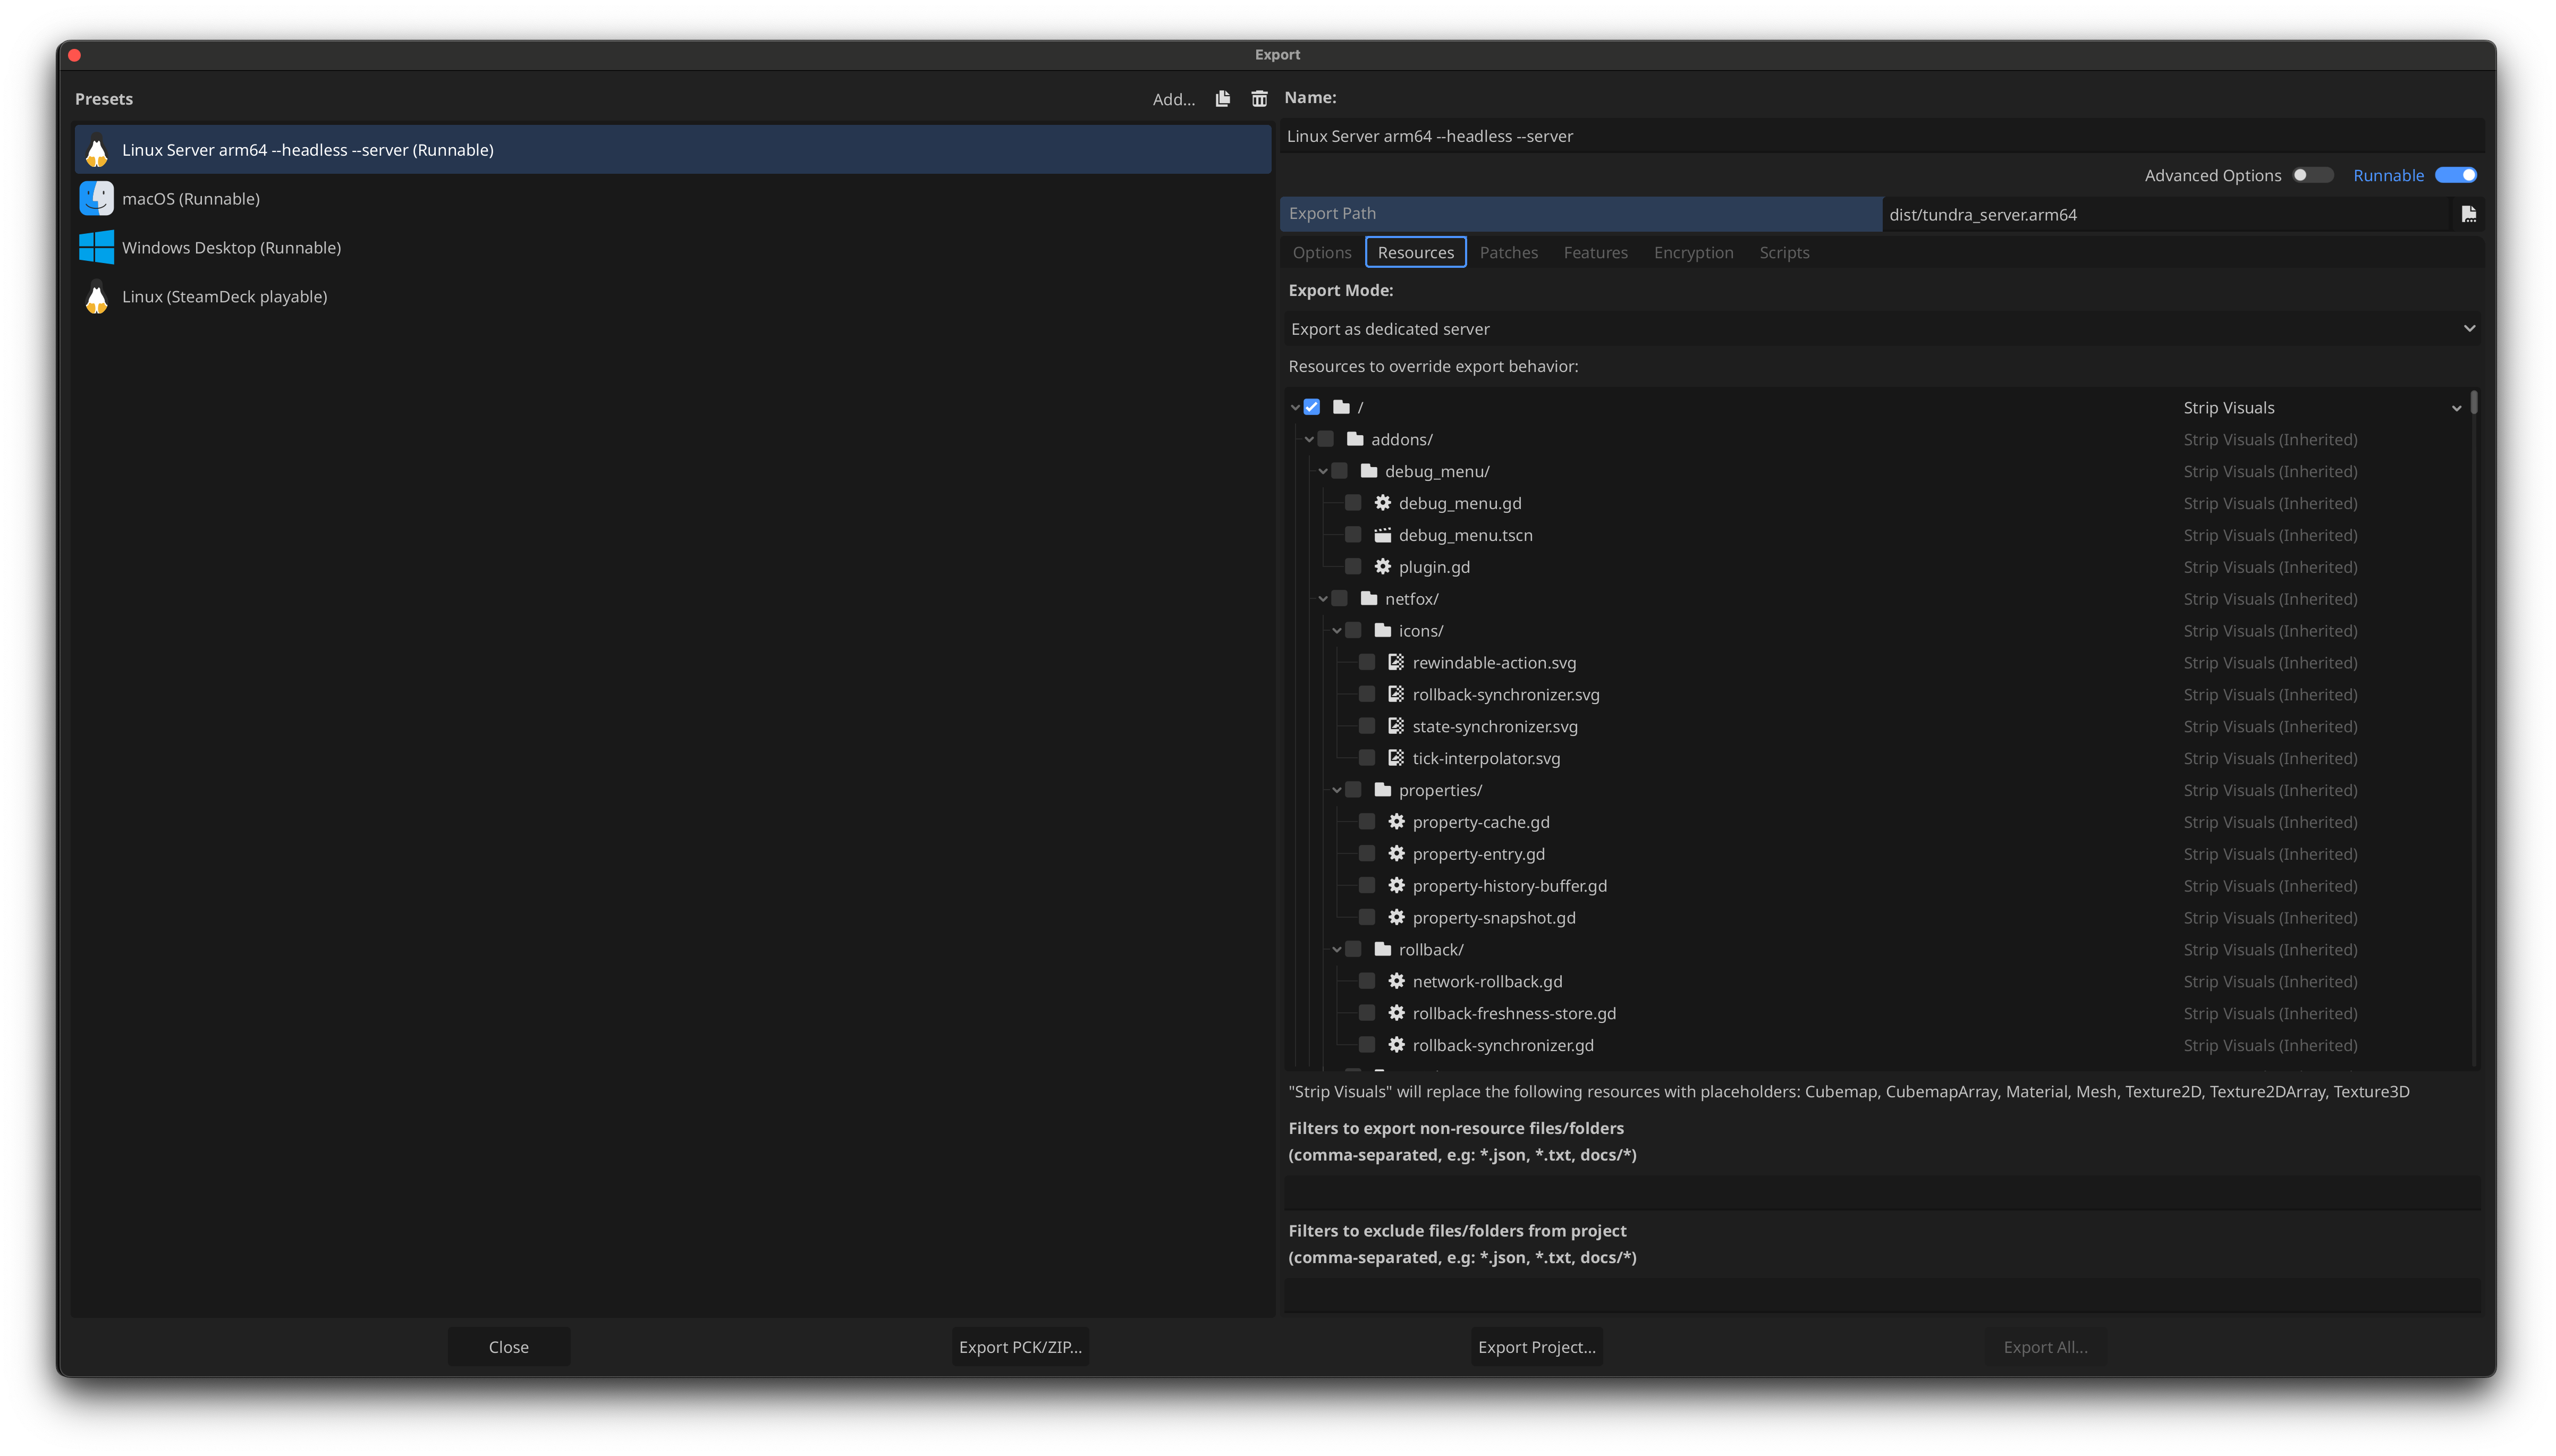Click the SteamDeck Linux penguin icon
This screenshot has height=1456, width=2556.
[96, 297]
